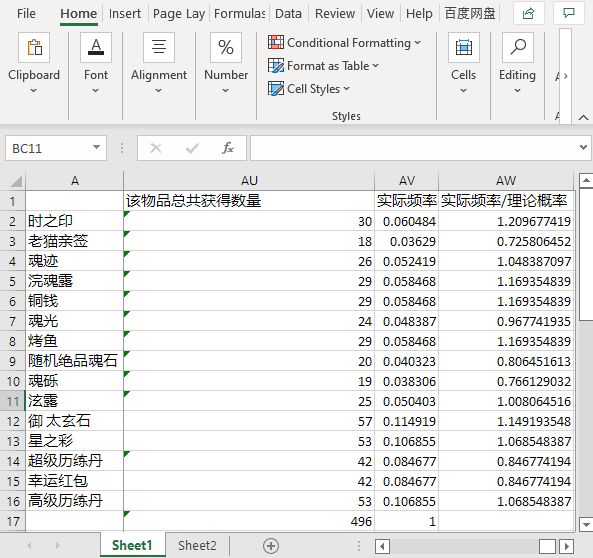Open the Number percent icon group
Viewport: 593px width, 558px height.
(226, 48)
